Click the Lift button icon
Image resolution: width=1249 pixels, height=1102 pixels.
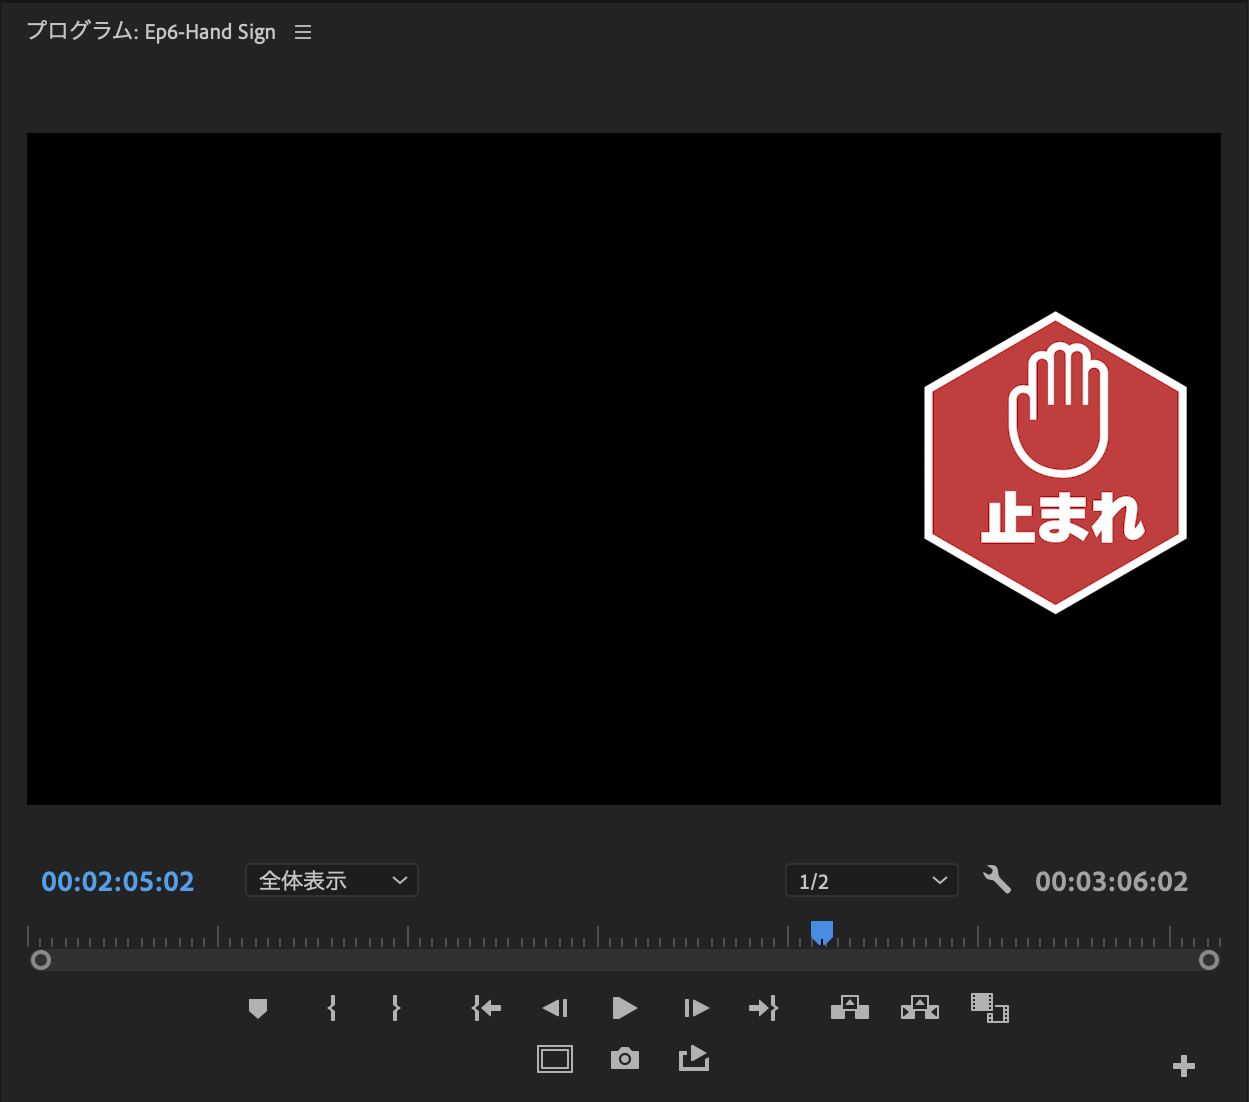pyautogui.click(x=849, y=1008)
